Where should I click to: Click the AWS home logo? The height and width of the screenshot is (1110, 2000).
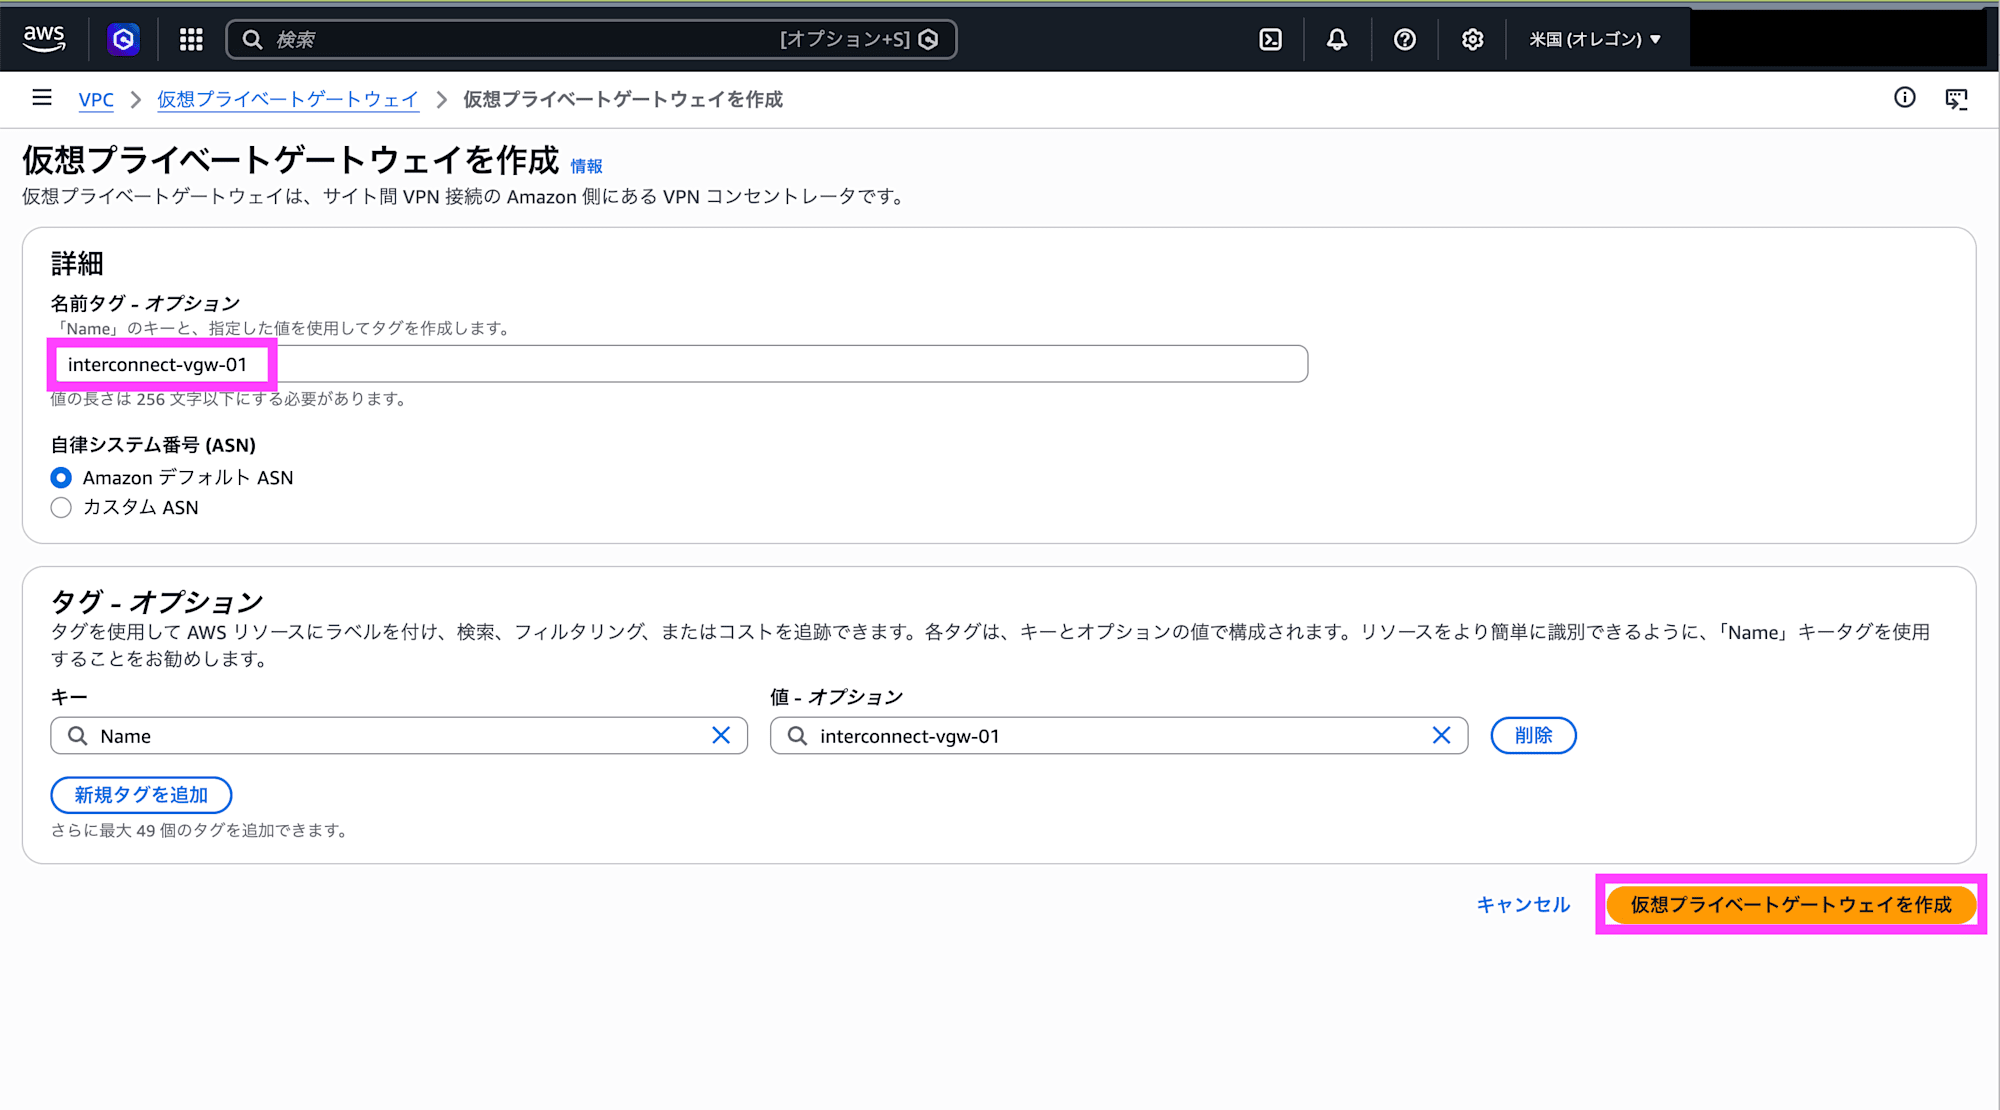(44, 37)
